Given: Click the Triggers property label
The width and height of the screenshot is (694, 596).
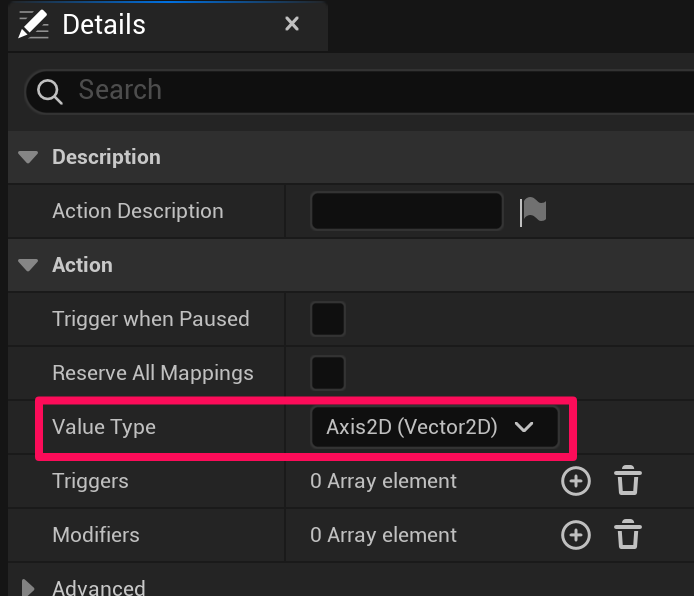Looking at the screenshot, I should click(90, 481).
